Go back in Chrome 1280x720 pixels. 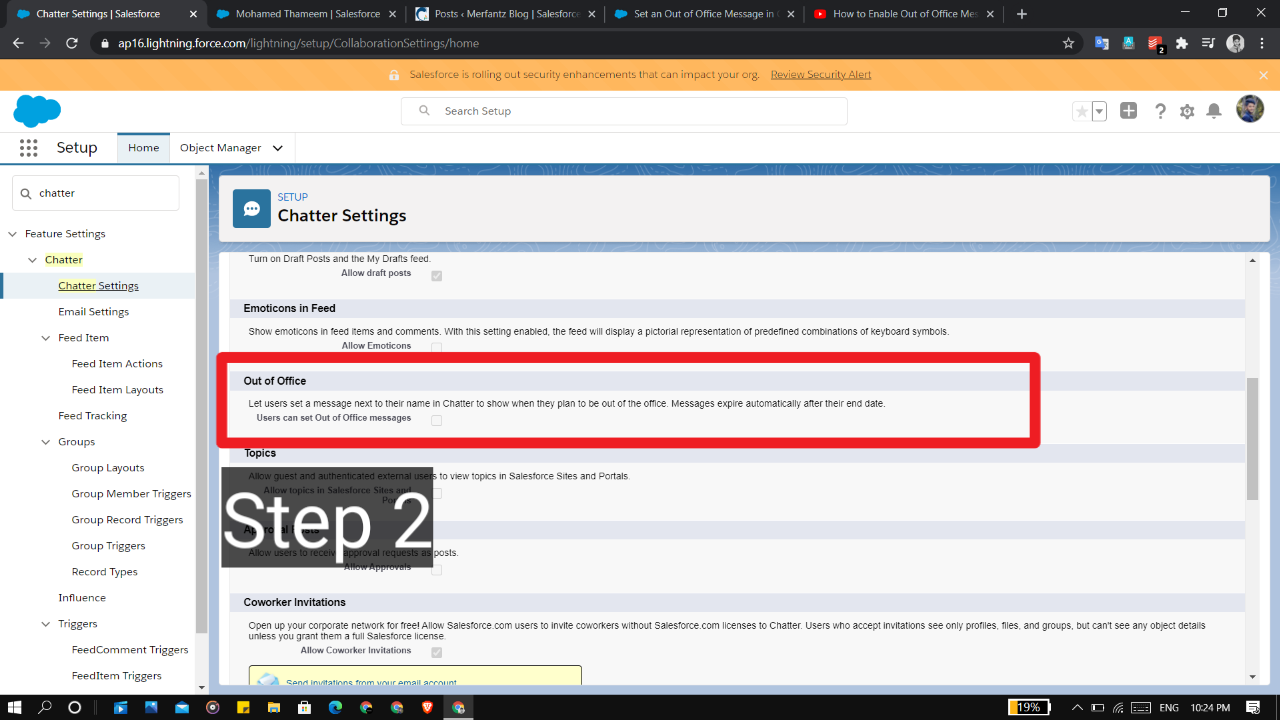coord(18,43)
